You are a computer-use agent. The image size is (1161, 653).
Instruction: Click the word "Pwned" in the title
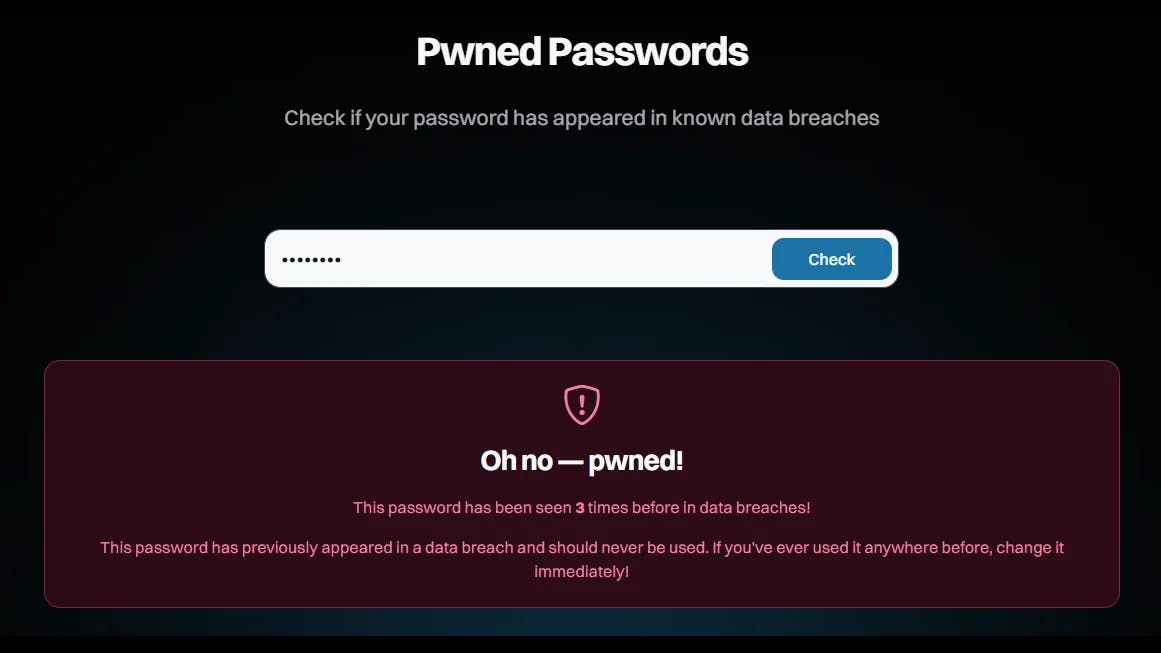[468, 51]
